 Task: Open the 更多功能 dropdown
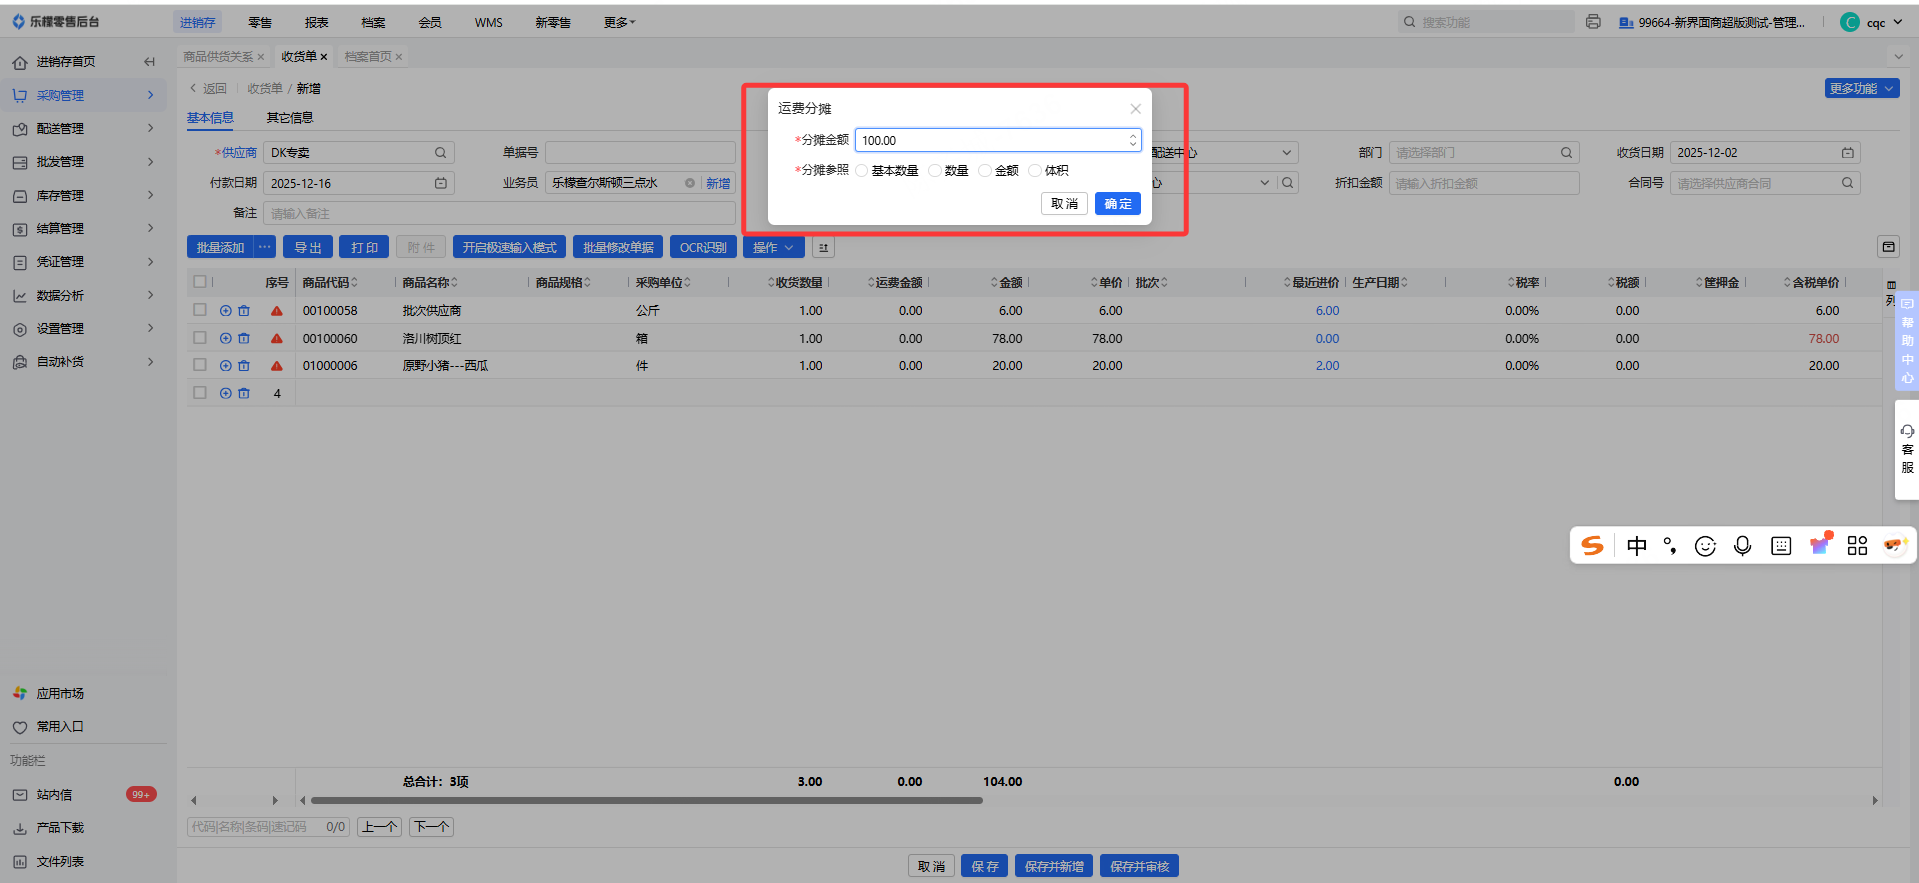(x=1861, y=89)
